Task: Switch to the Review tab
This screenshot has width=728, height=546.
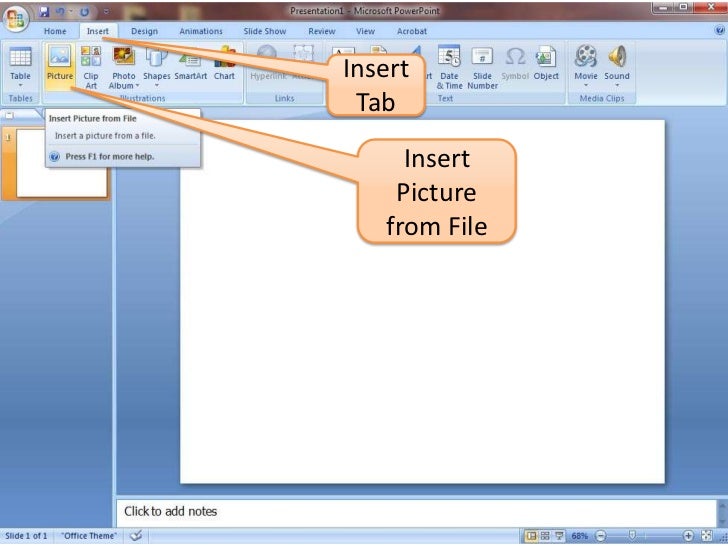Action: click(321, 31)
